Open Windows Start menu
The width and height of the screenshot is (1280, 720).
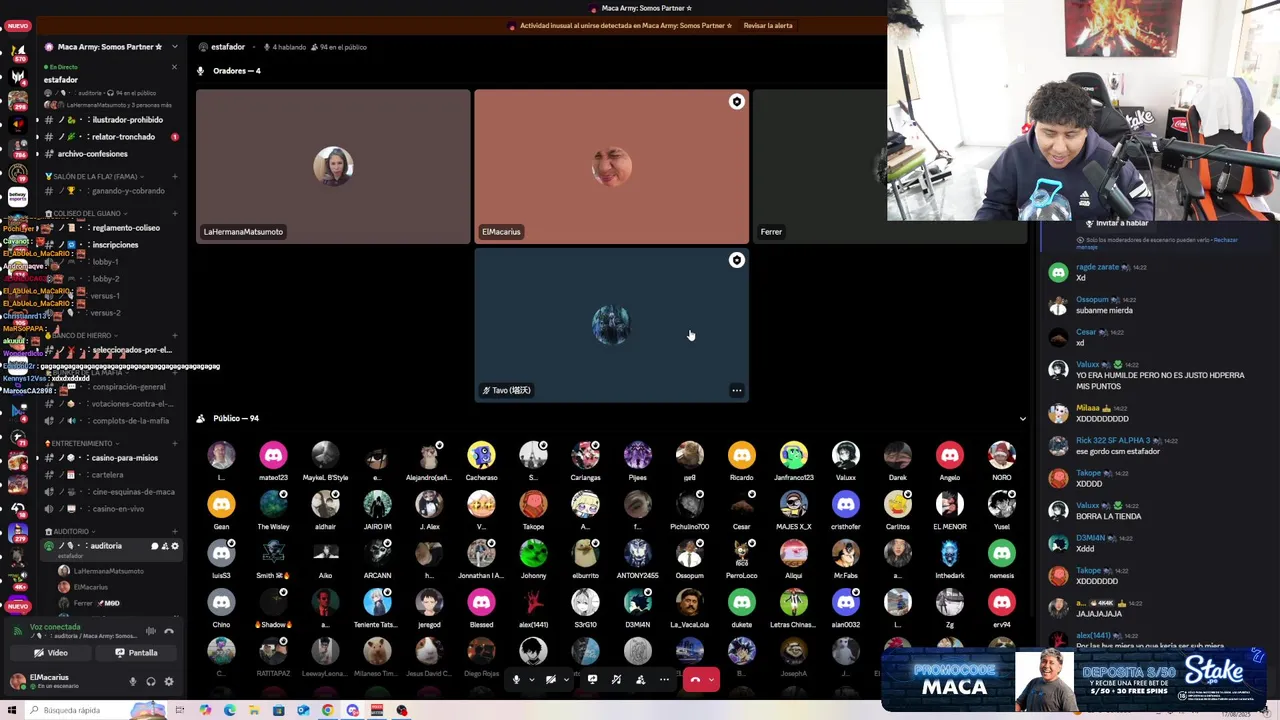pos(11,711)
